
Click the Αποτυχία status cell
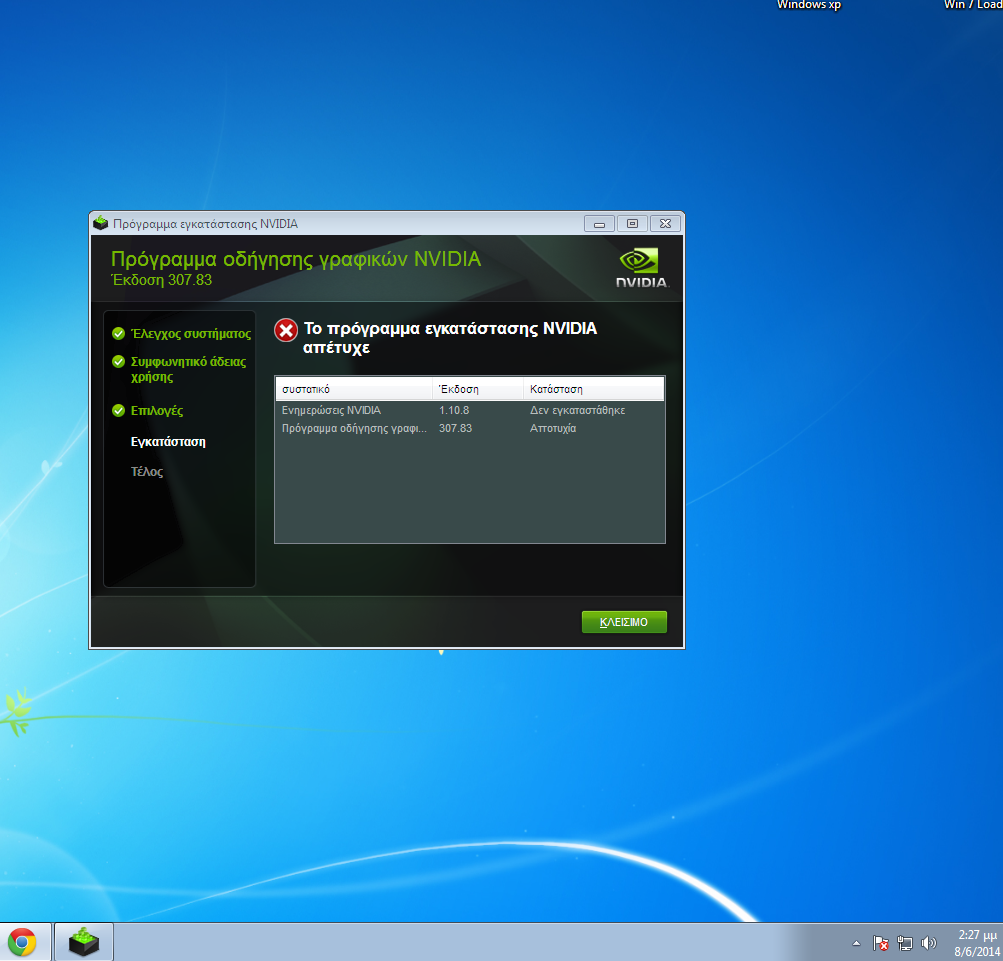[553, 428]
